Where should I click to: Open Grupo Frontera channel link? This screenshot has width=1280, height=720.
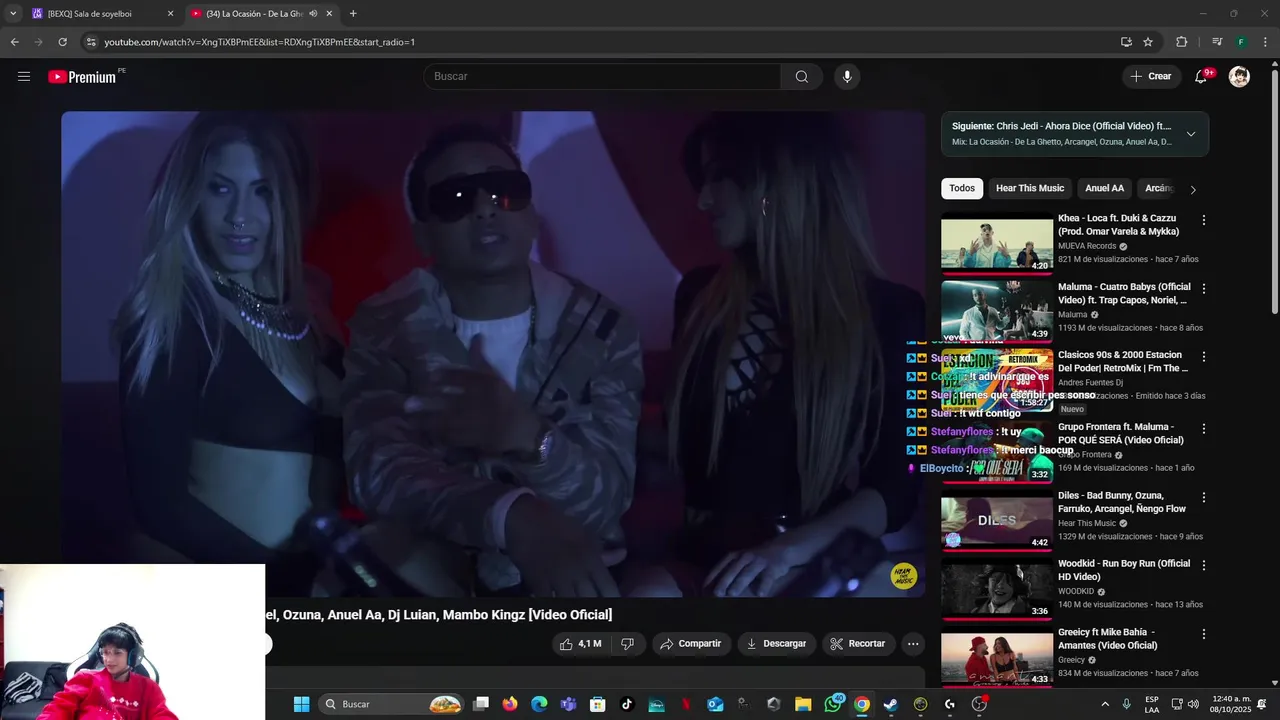coord(1085,455)
